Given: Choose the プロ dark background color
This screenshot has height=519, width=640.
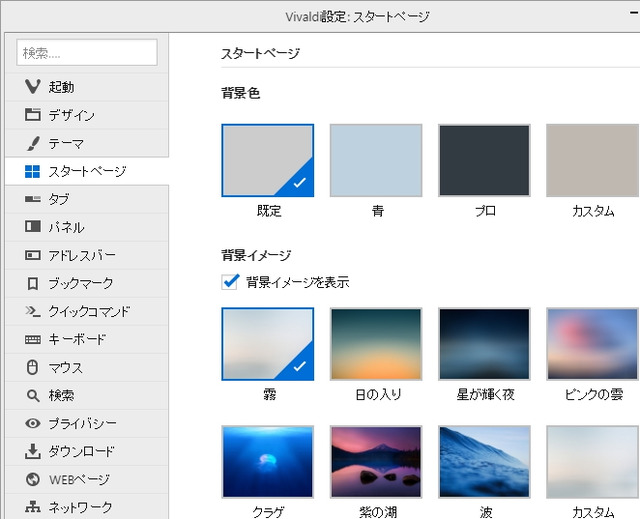Looking at the screenshot, I should pos(484,160).
